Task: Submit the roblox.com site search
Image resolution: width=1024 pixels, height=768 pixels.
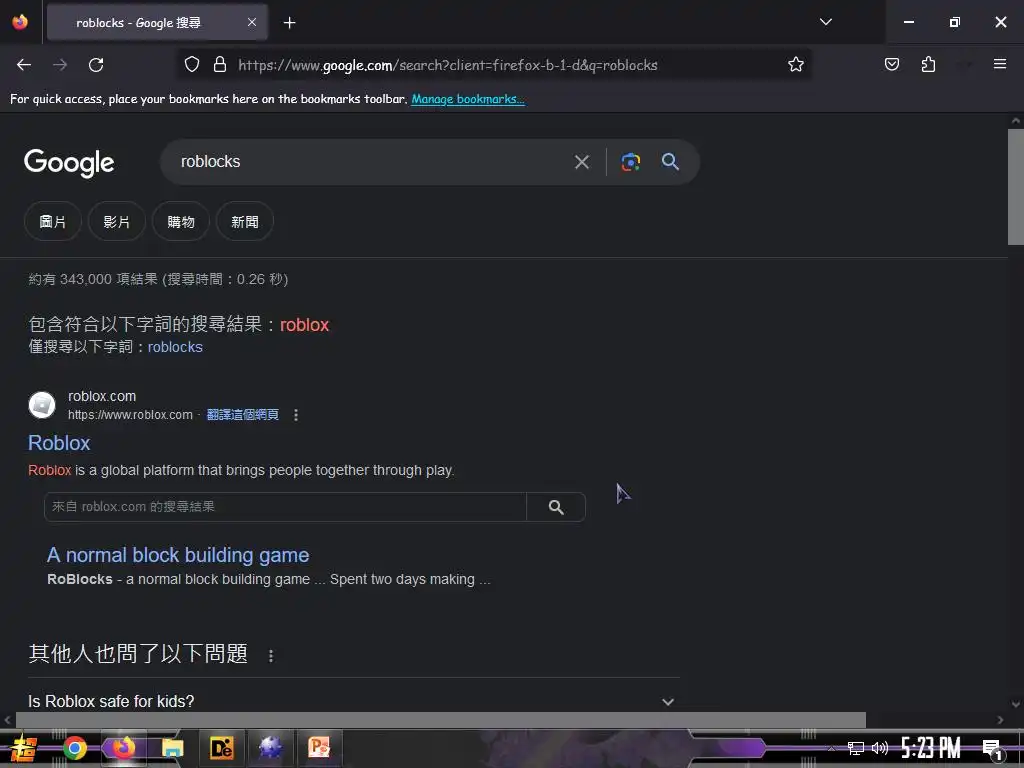Action: pyautogui.click(x=556, y=507)
